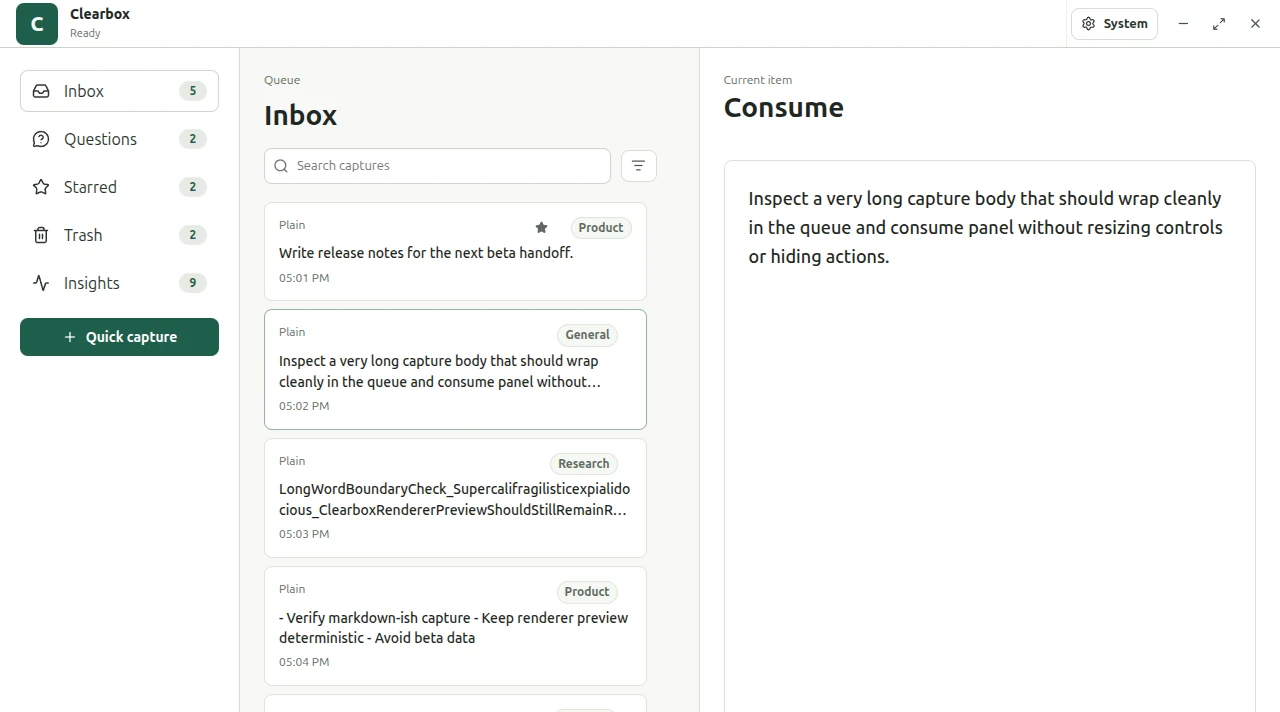The height and width of the screenshot is (712, 1280).
Task: Click the Current item label
Action: click(x=758, y=80)
